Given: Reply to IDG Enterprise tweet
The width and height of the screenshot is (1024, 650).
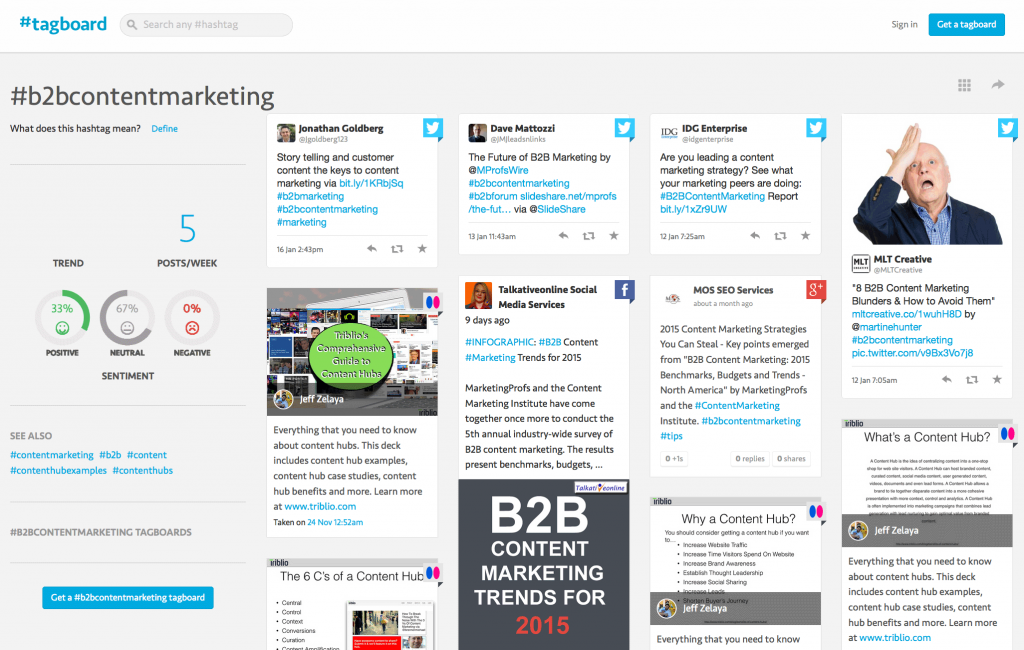Looking at the screenshot, I should click(x=755, y=236).
